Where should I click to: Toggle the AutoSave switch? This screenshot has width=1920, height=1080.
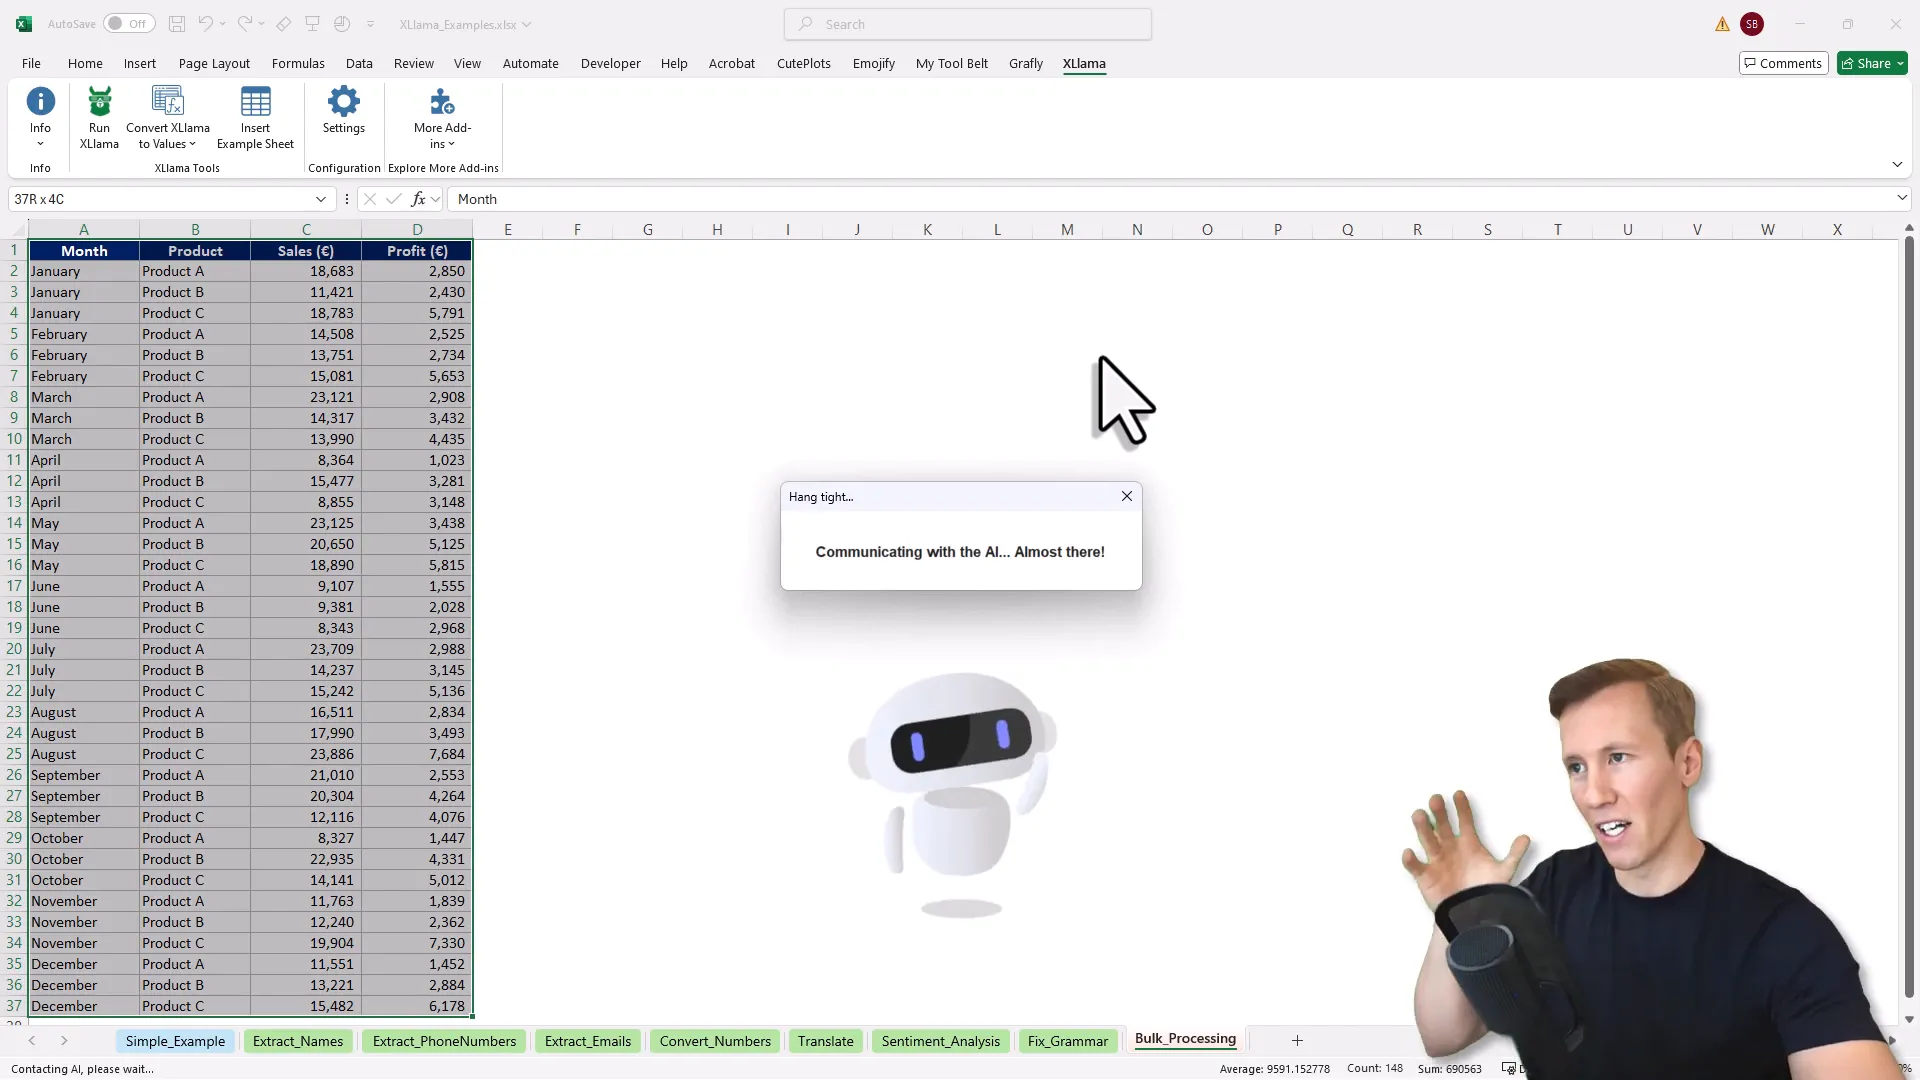128,24
